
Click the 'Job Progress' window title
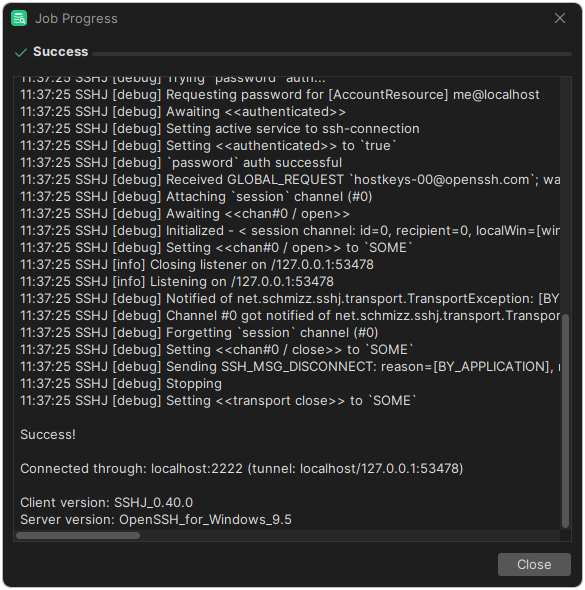click(76, 18)
